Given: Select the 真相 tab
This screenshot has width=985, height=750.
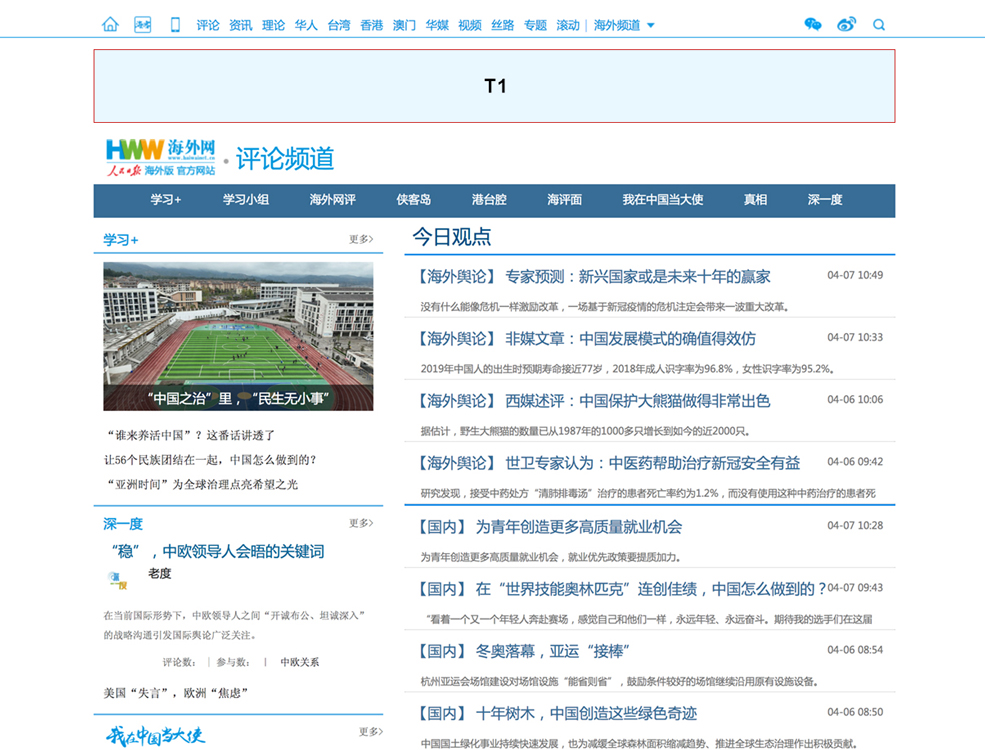Looking at the screenshot, I should (x=755, y=200).
